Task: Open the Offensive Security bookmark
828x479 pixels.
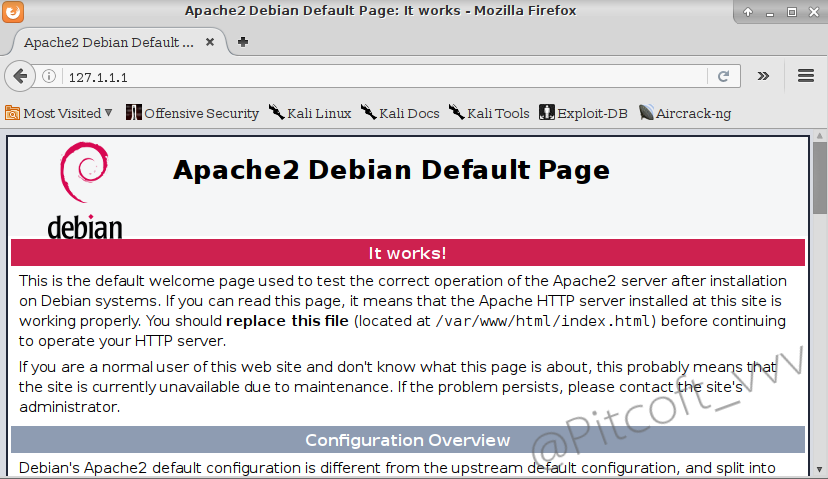Action: (x=192, y=113)
